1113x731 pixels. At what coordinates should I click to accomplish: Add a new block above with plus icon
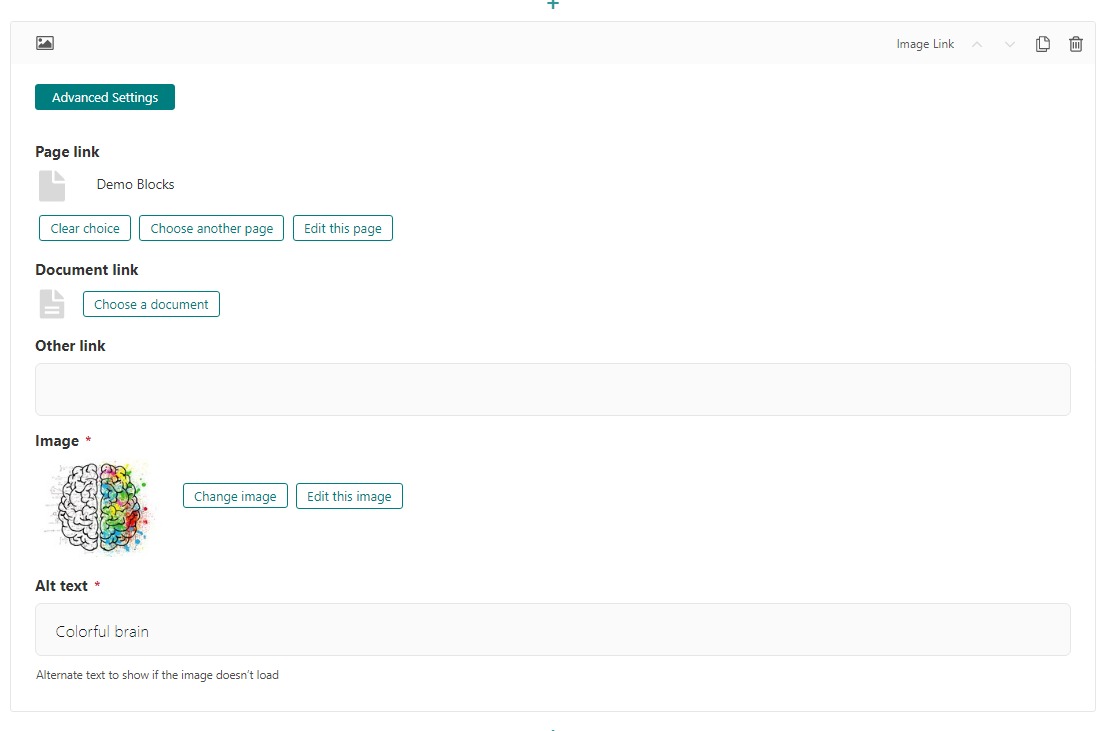click(x=553, y=5)
